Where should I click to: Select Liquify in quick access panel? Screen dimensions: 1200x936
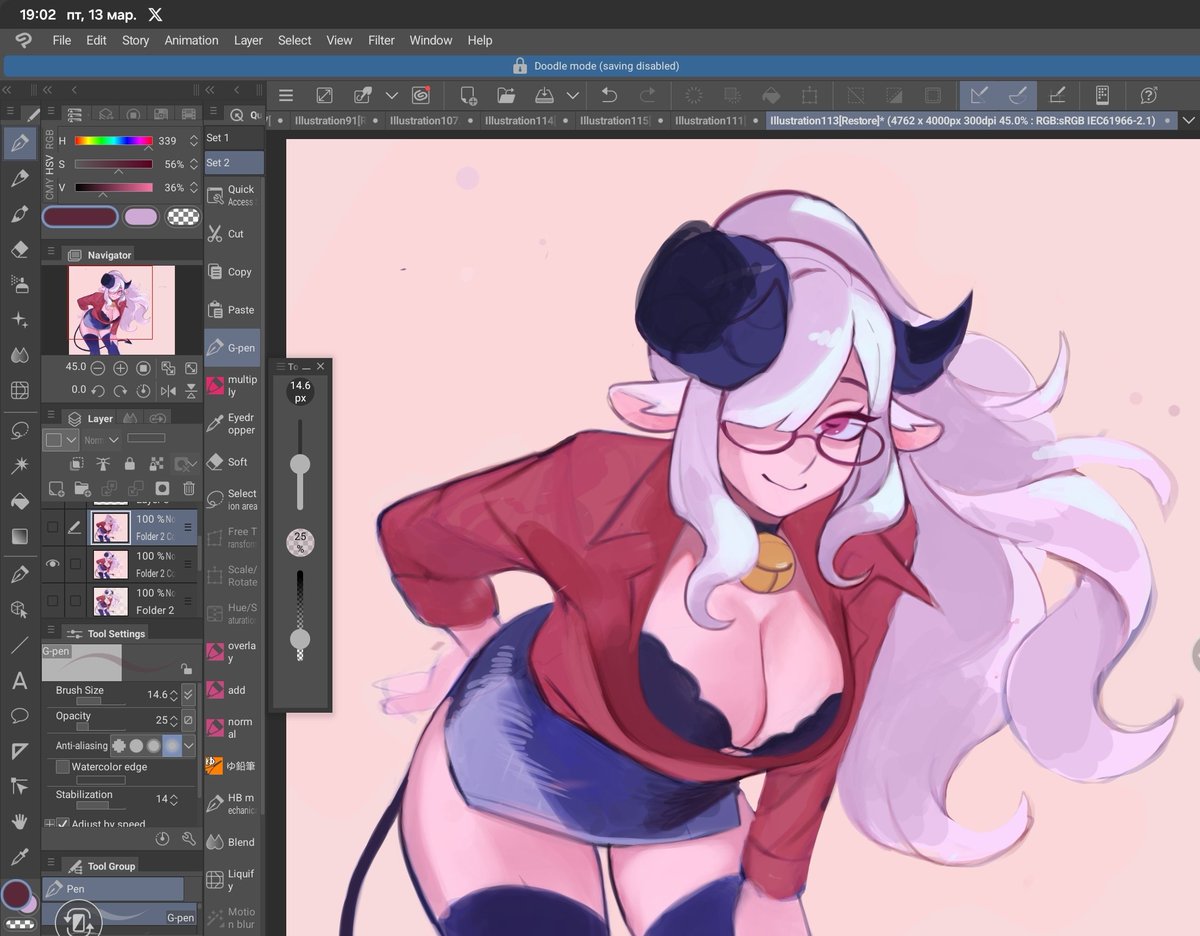233,880
